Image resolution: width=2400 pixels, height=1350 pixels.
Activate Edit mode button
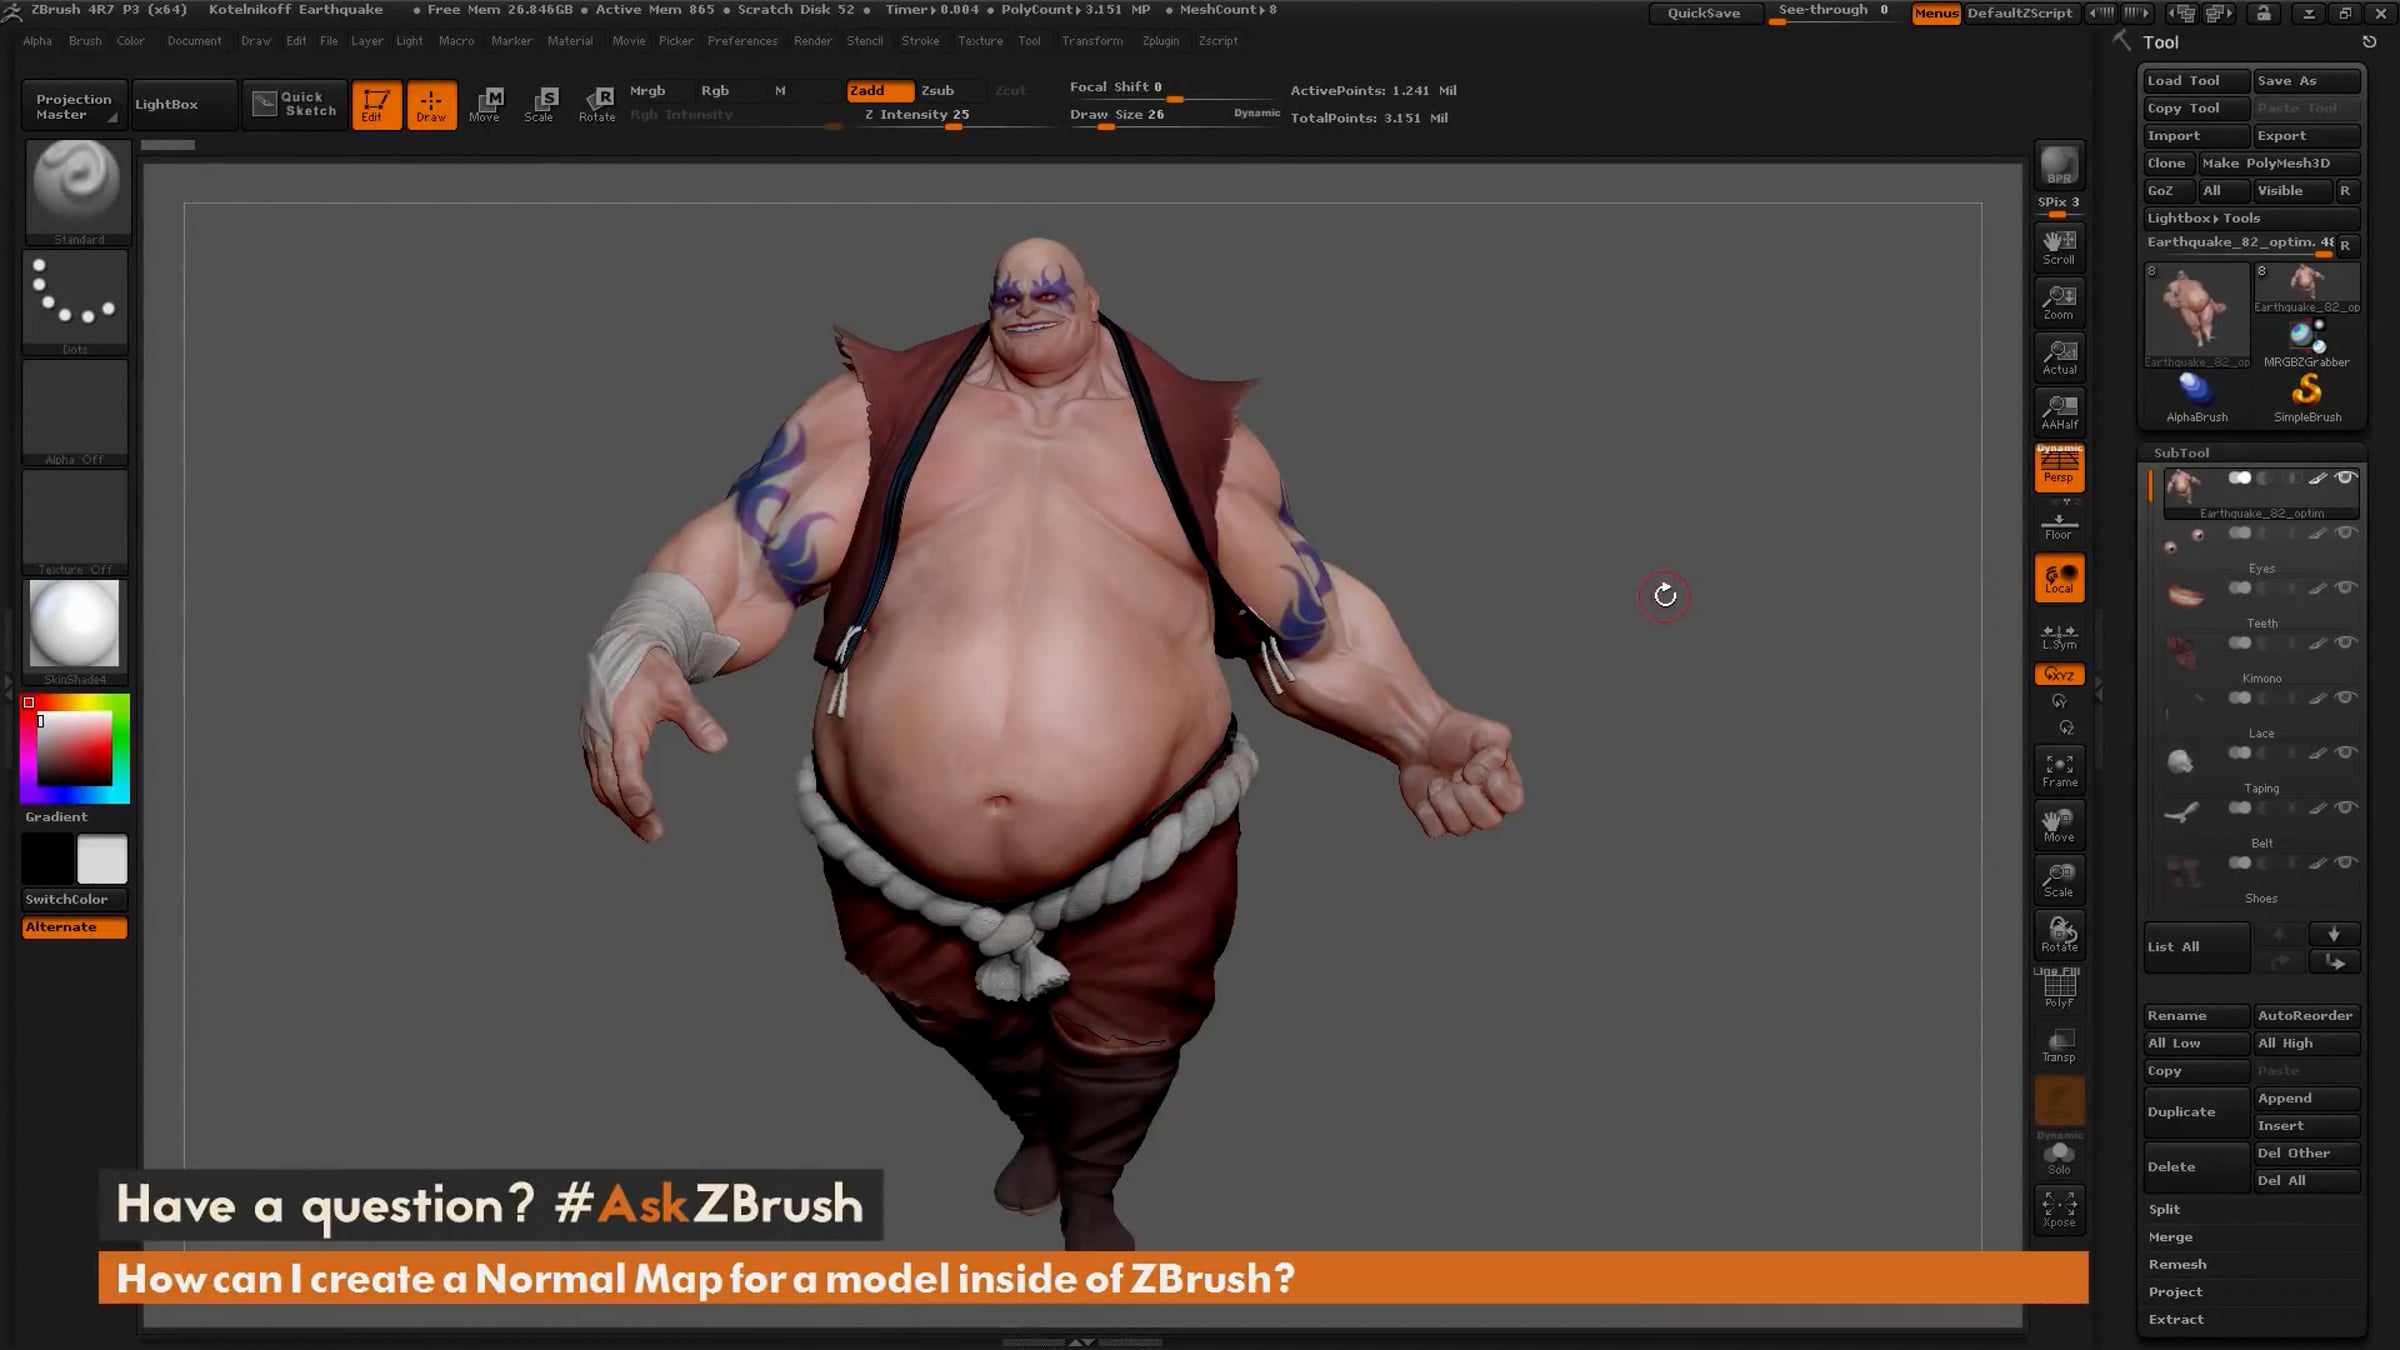[376, 104]
